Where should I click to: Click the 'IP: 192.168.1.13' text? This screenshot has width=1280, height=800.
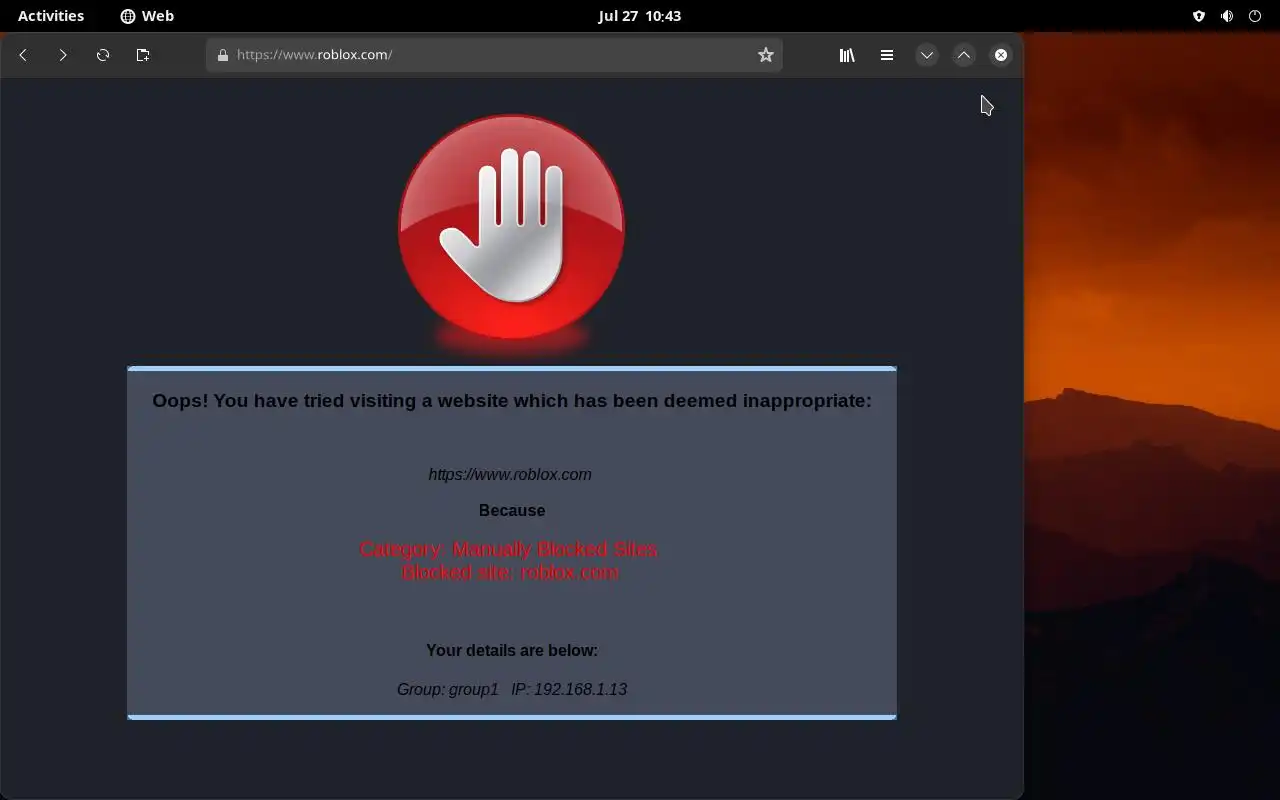569,689
